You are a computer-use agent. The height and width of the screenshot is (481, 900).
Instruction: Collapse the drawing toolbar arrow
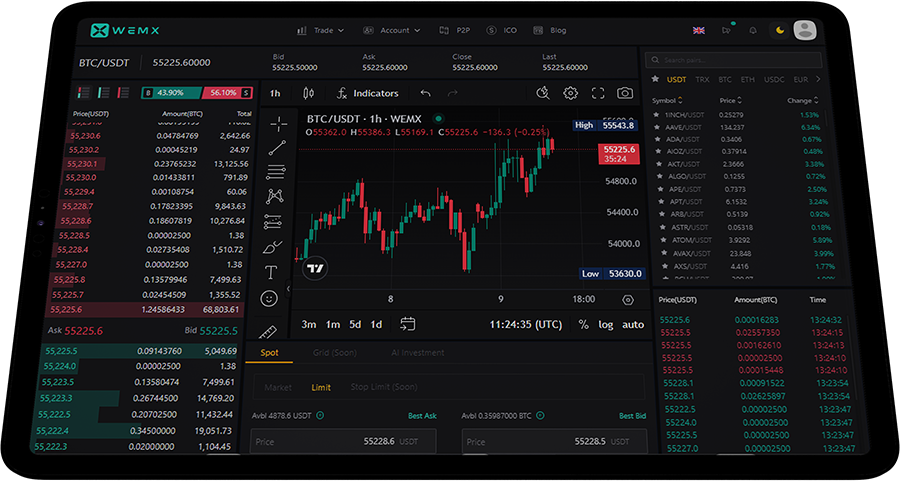[288, 289]
